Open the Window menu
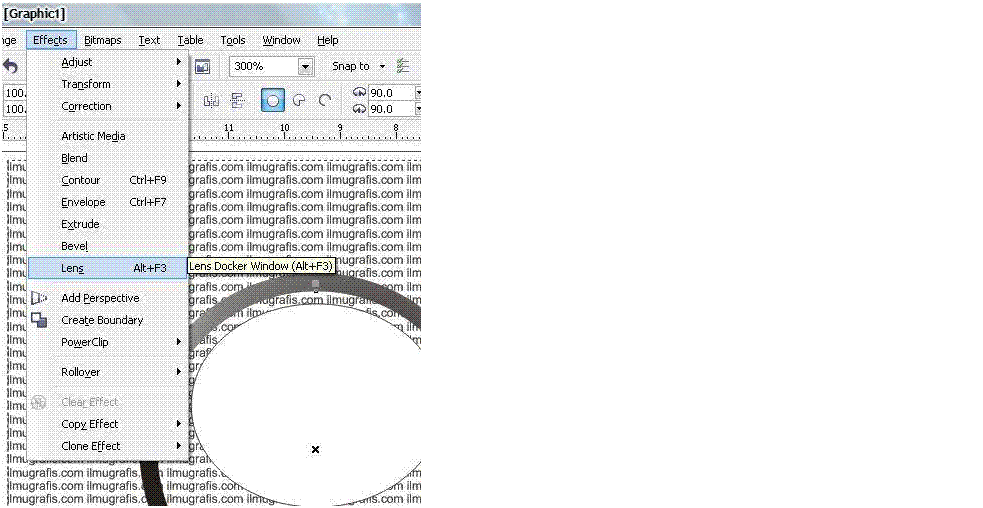The image size is (983, 508). click(281, 40)
